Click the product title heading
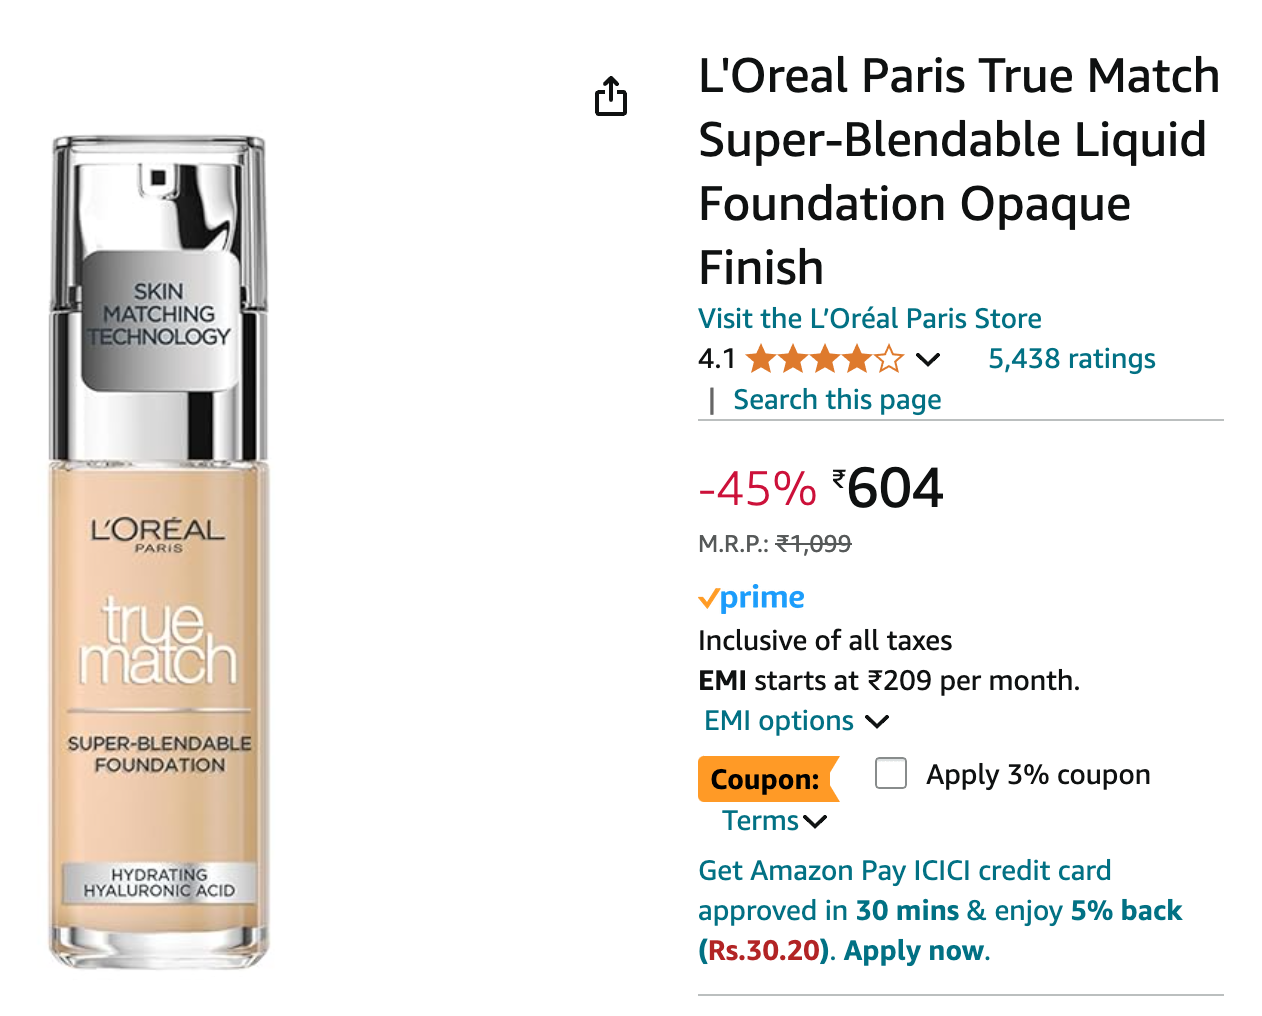1262x1016 pixels. pos(958,172)
